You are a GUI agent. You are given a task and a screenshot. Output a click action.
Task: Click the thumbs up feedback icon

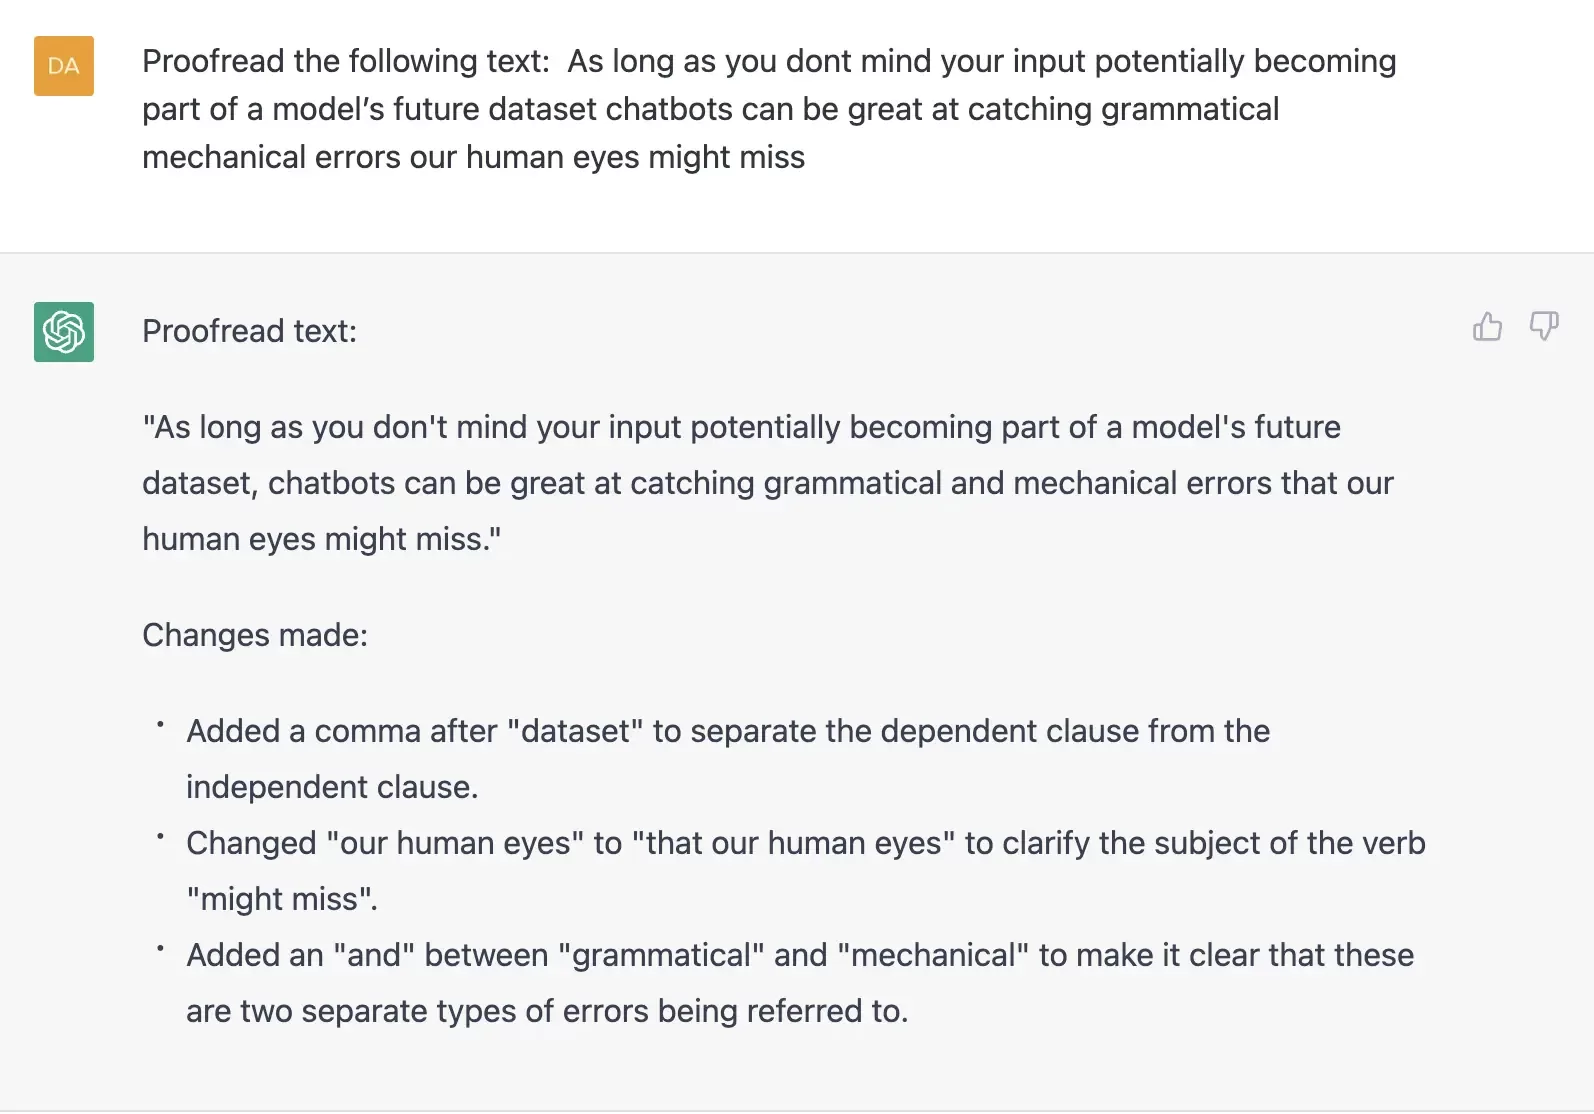coord(1487,327)
